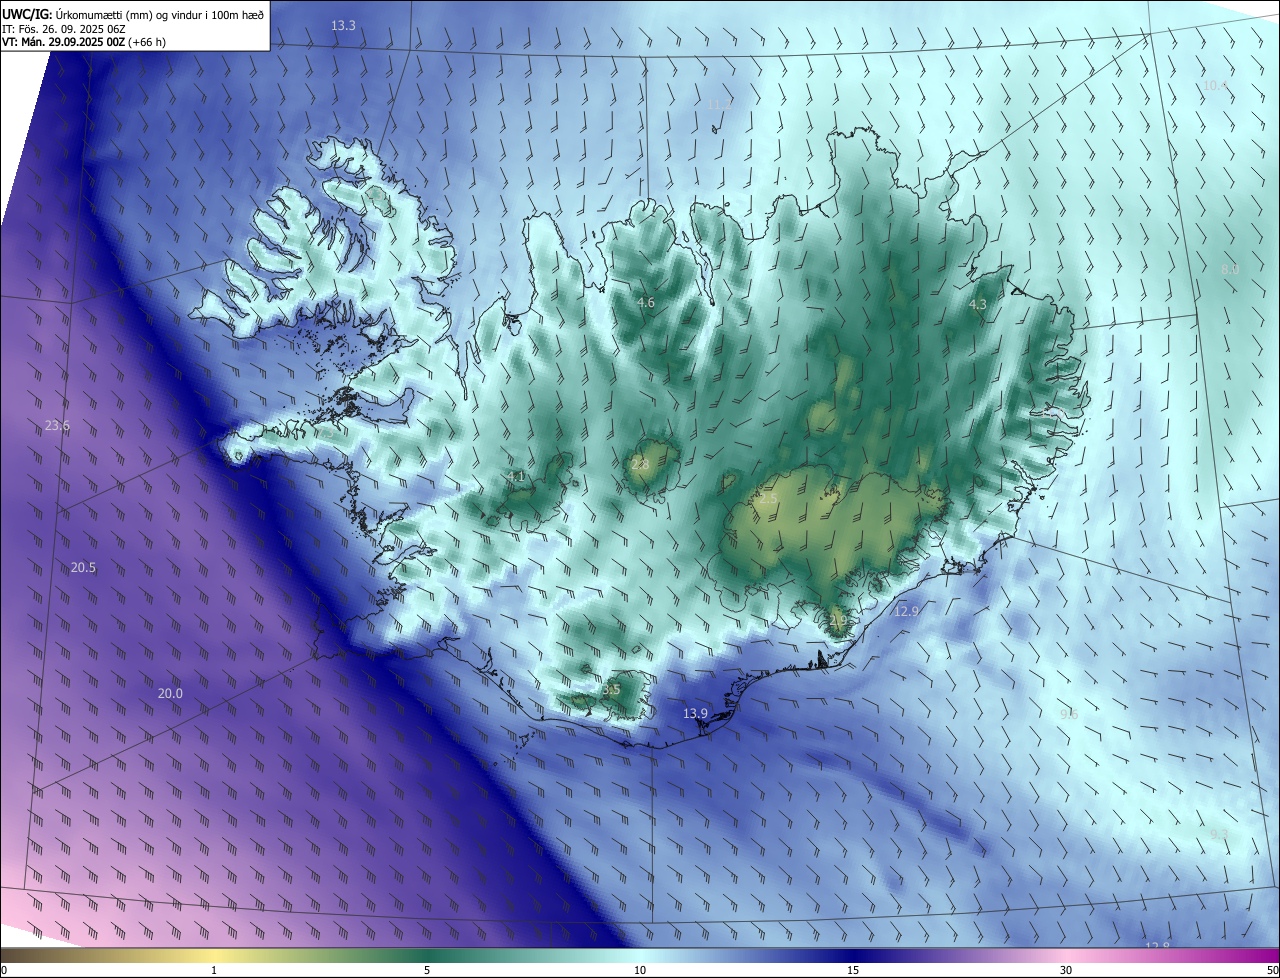Click the colorbar tick label 10
Screen dimensions: 1280x978
point(640,970)
